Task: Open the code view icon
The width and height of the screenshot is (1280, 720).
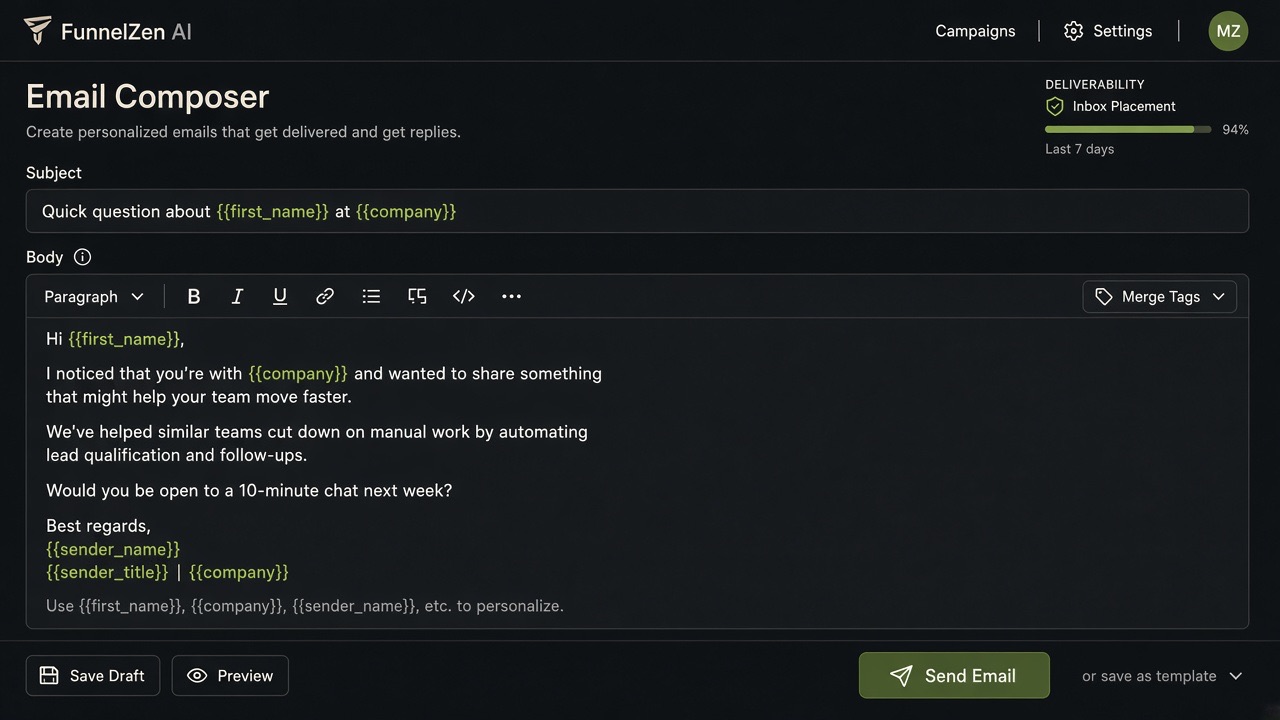Action: pos(464,296)
